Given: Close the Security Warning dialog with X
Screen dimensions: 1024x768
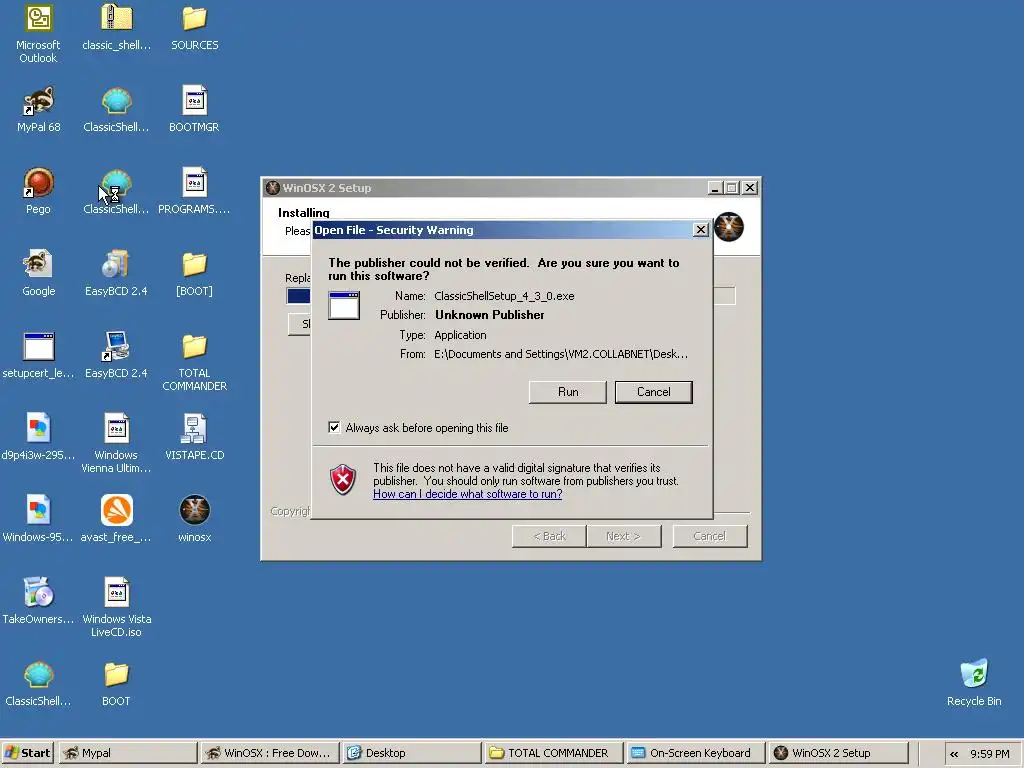Looking at the screenshot, I should click(x=701, y=230).
